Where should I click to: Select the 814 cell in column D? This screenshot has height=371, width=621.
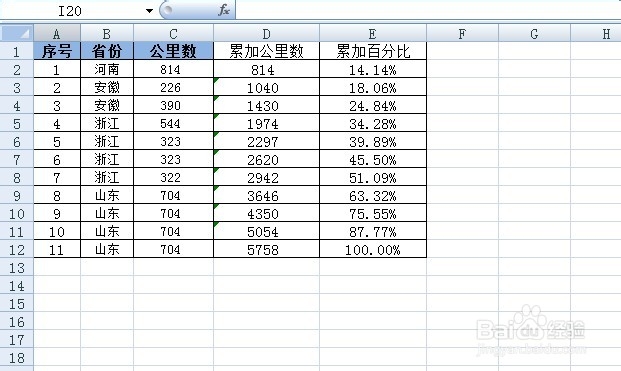coord(267,69)
